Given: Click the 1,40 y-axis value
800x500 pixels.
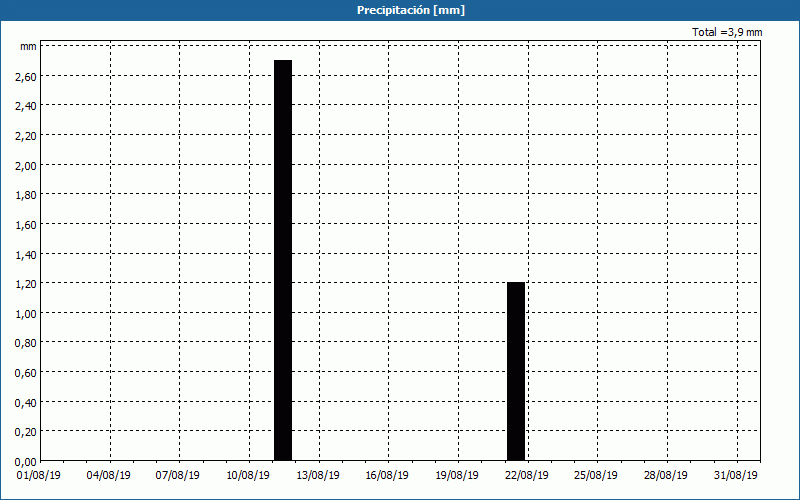Looking at the screenshot, I should point(26,255).
